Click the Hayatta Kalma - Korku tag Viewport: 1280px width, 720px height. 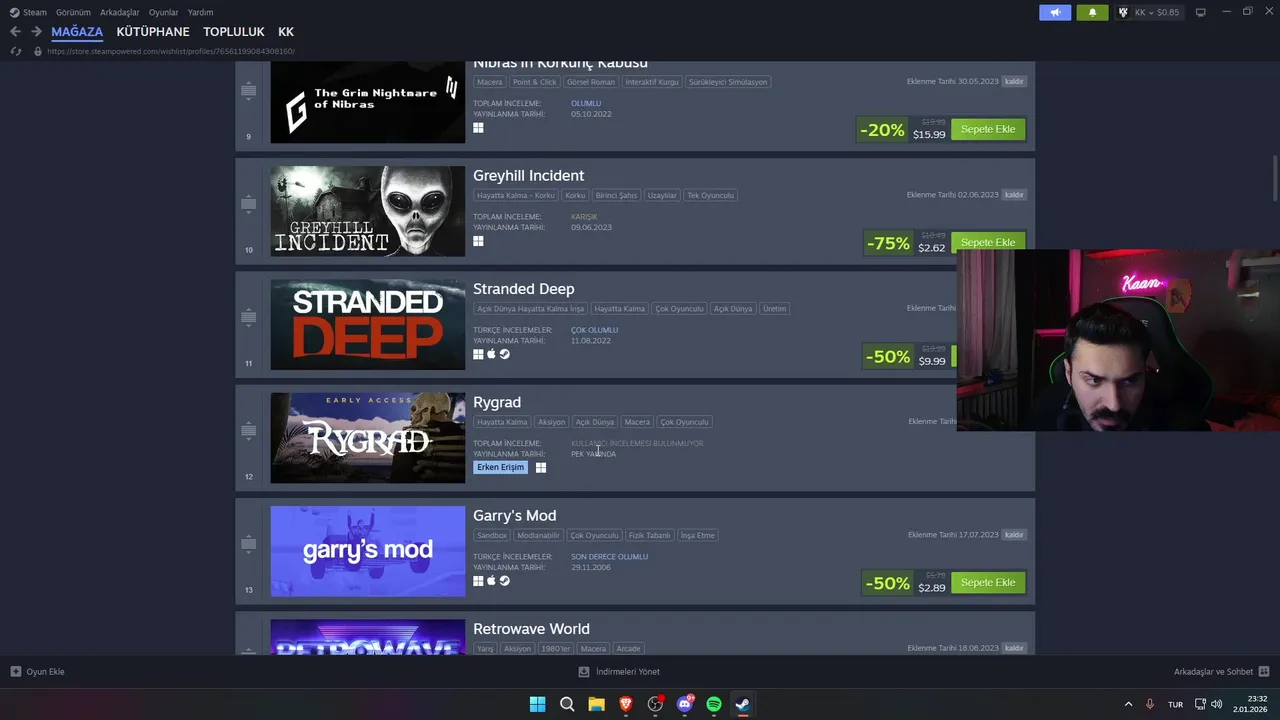[516, 195]
